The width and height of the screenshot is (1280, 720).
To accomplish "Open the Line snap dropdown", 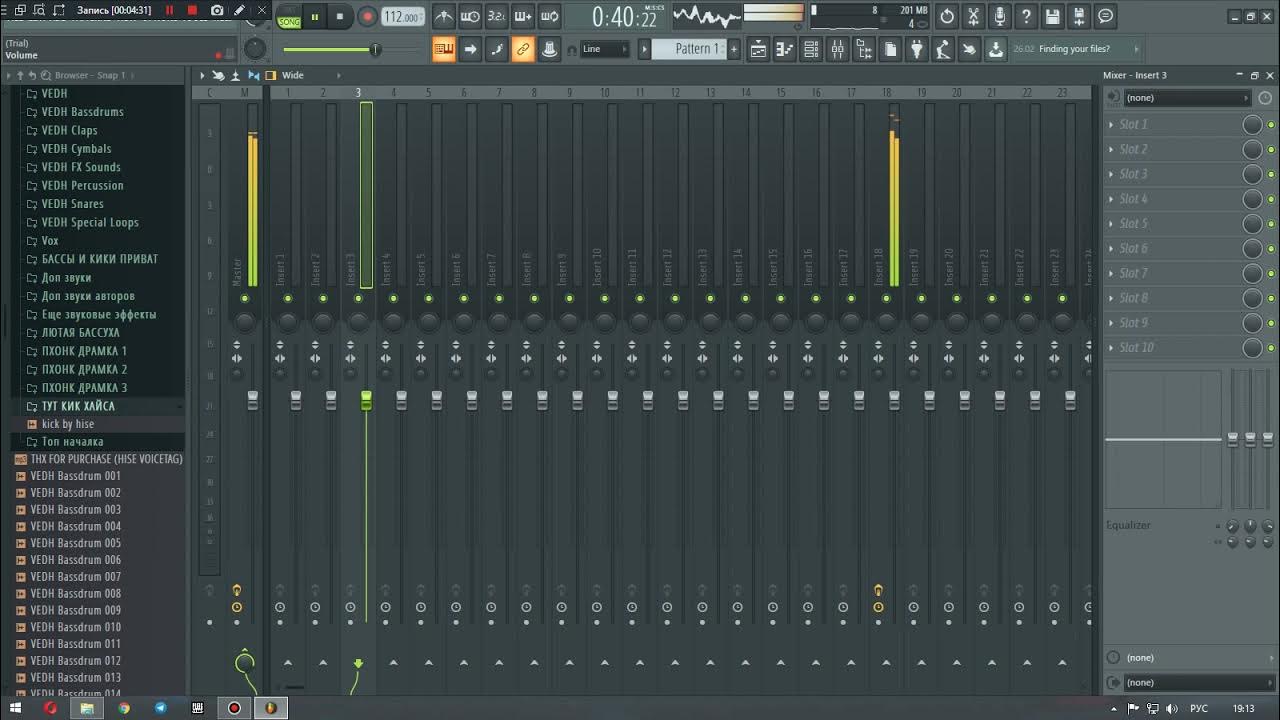I will [606, 49].
